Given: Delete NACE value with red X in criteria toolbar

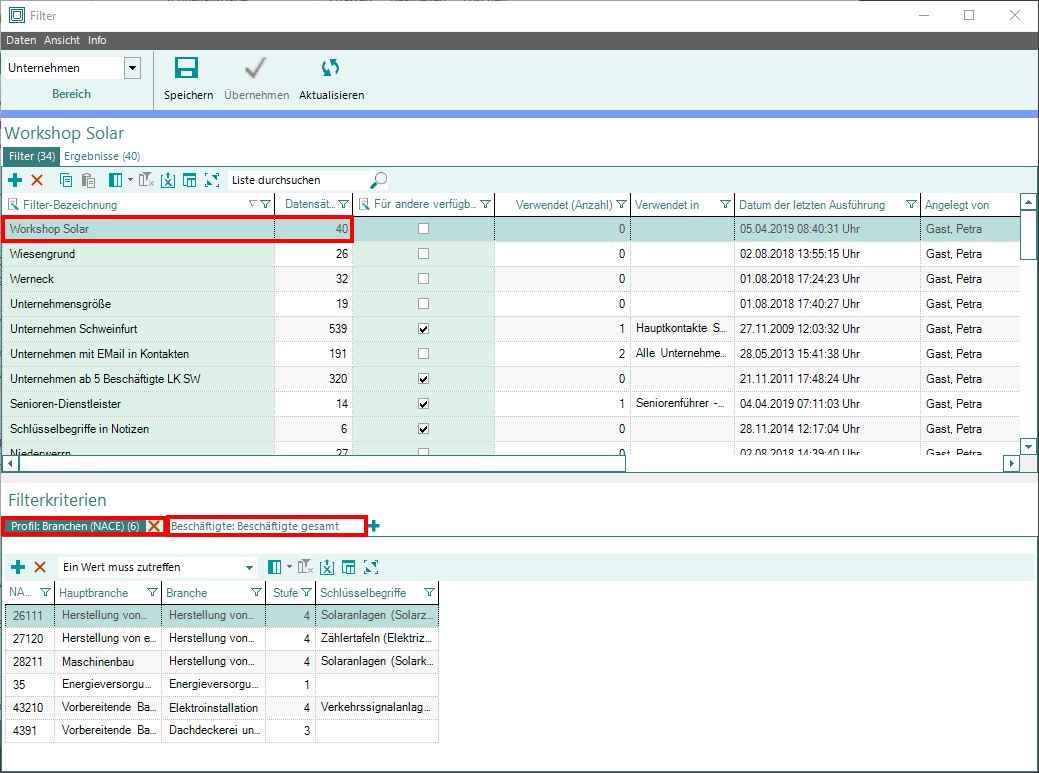Looking at the screenshot, I should tap(40, 567).
